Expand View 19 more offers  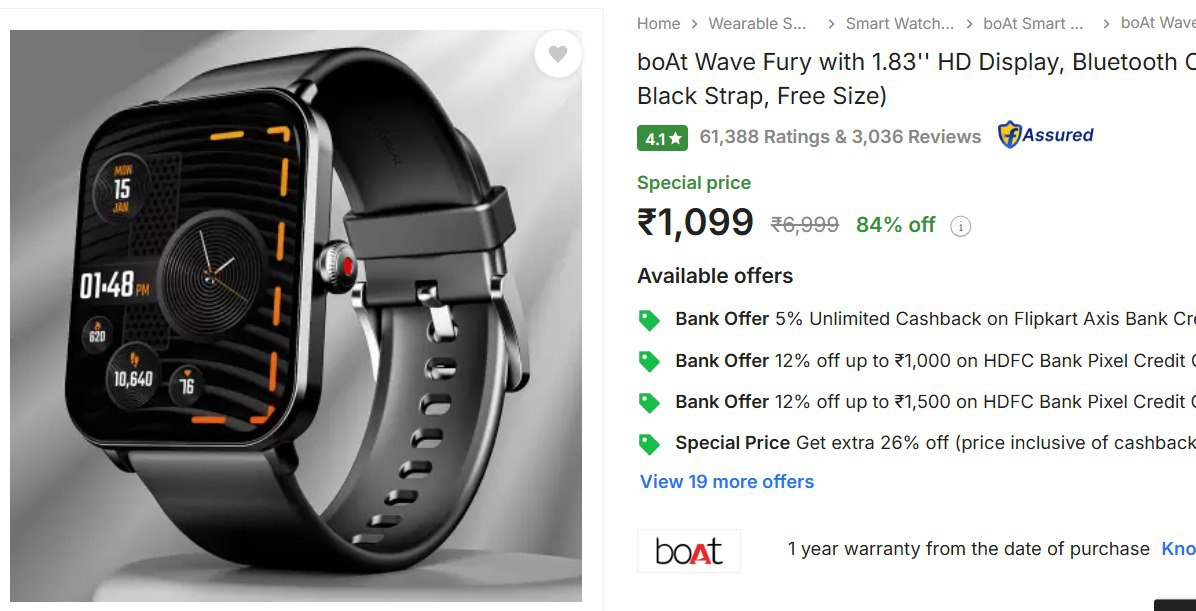(x=727, y=482)
